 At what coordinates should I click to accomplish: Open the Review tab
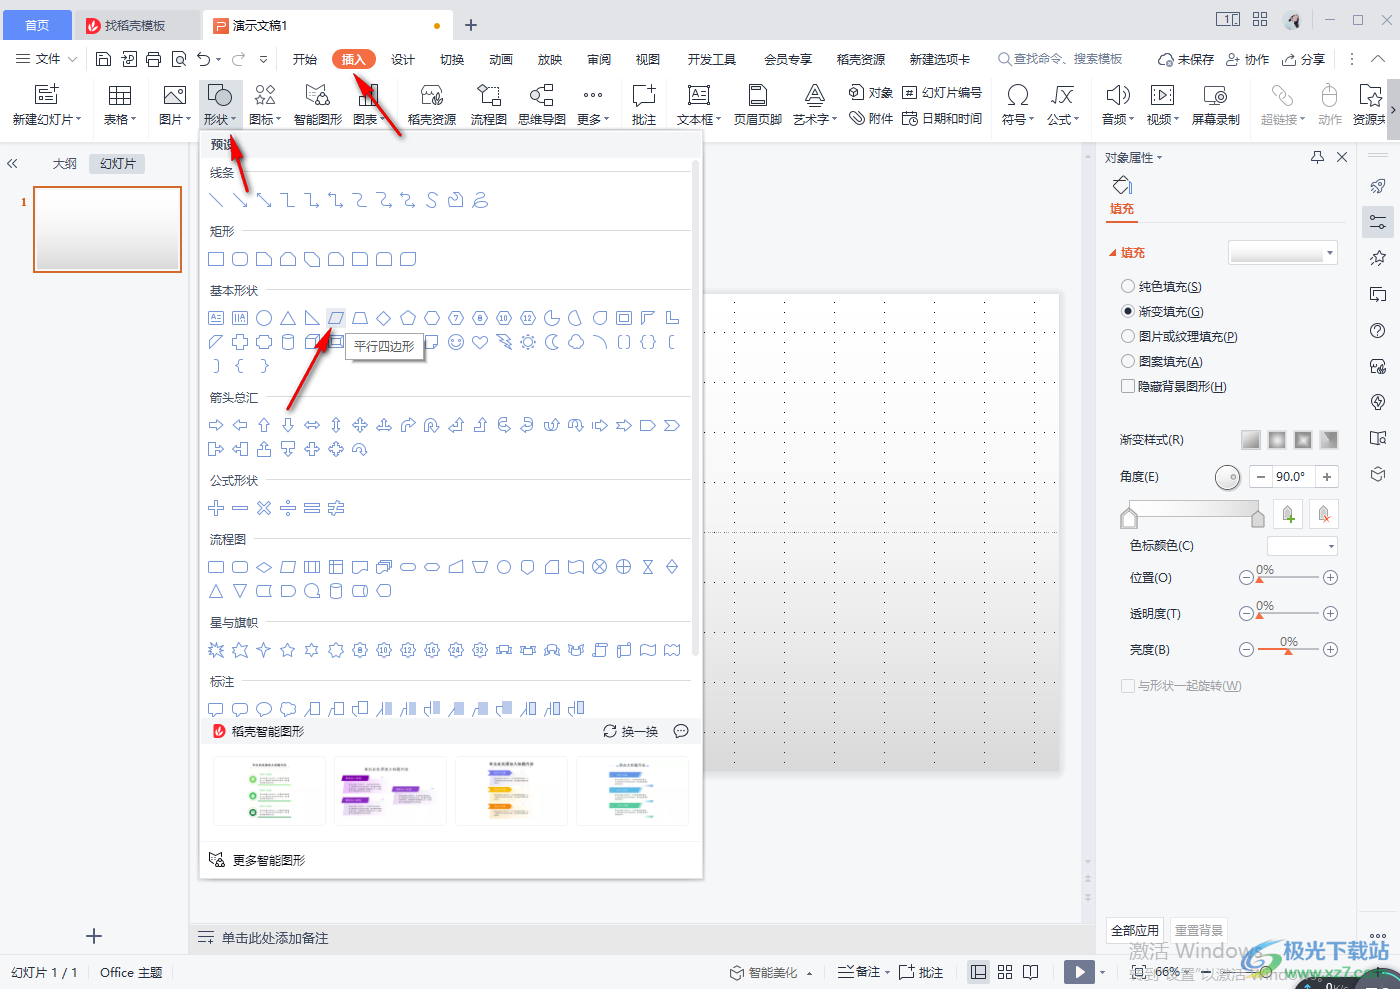tap(599, 59)
